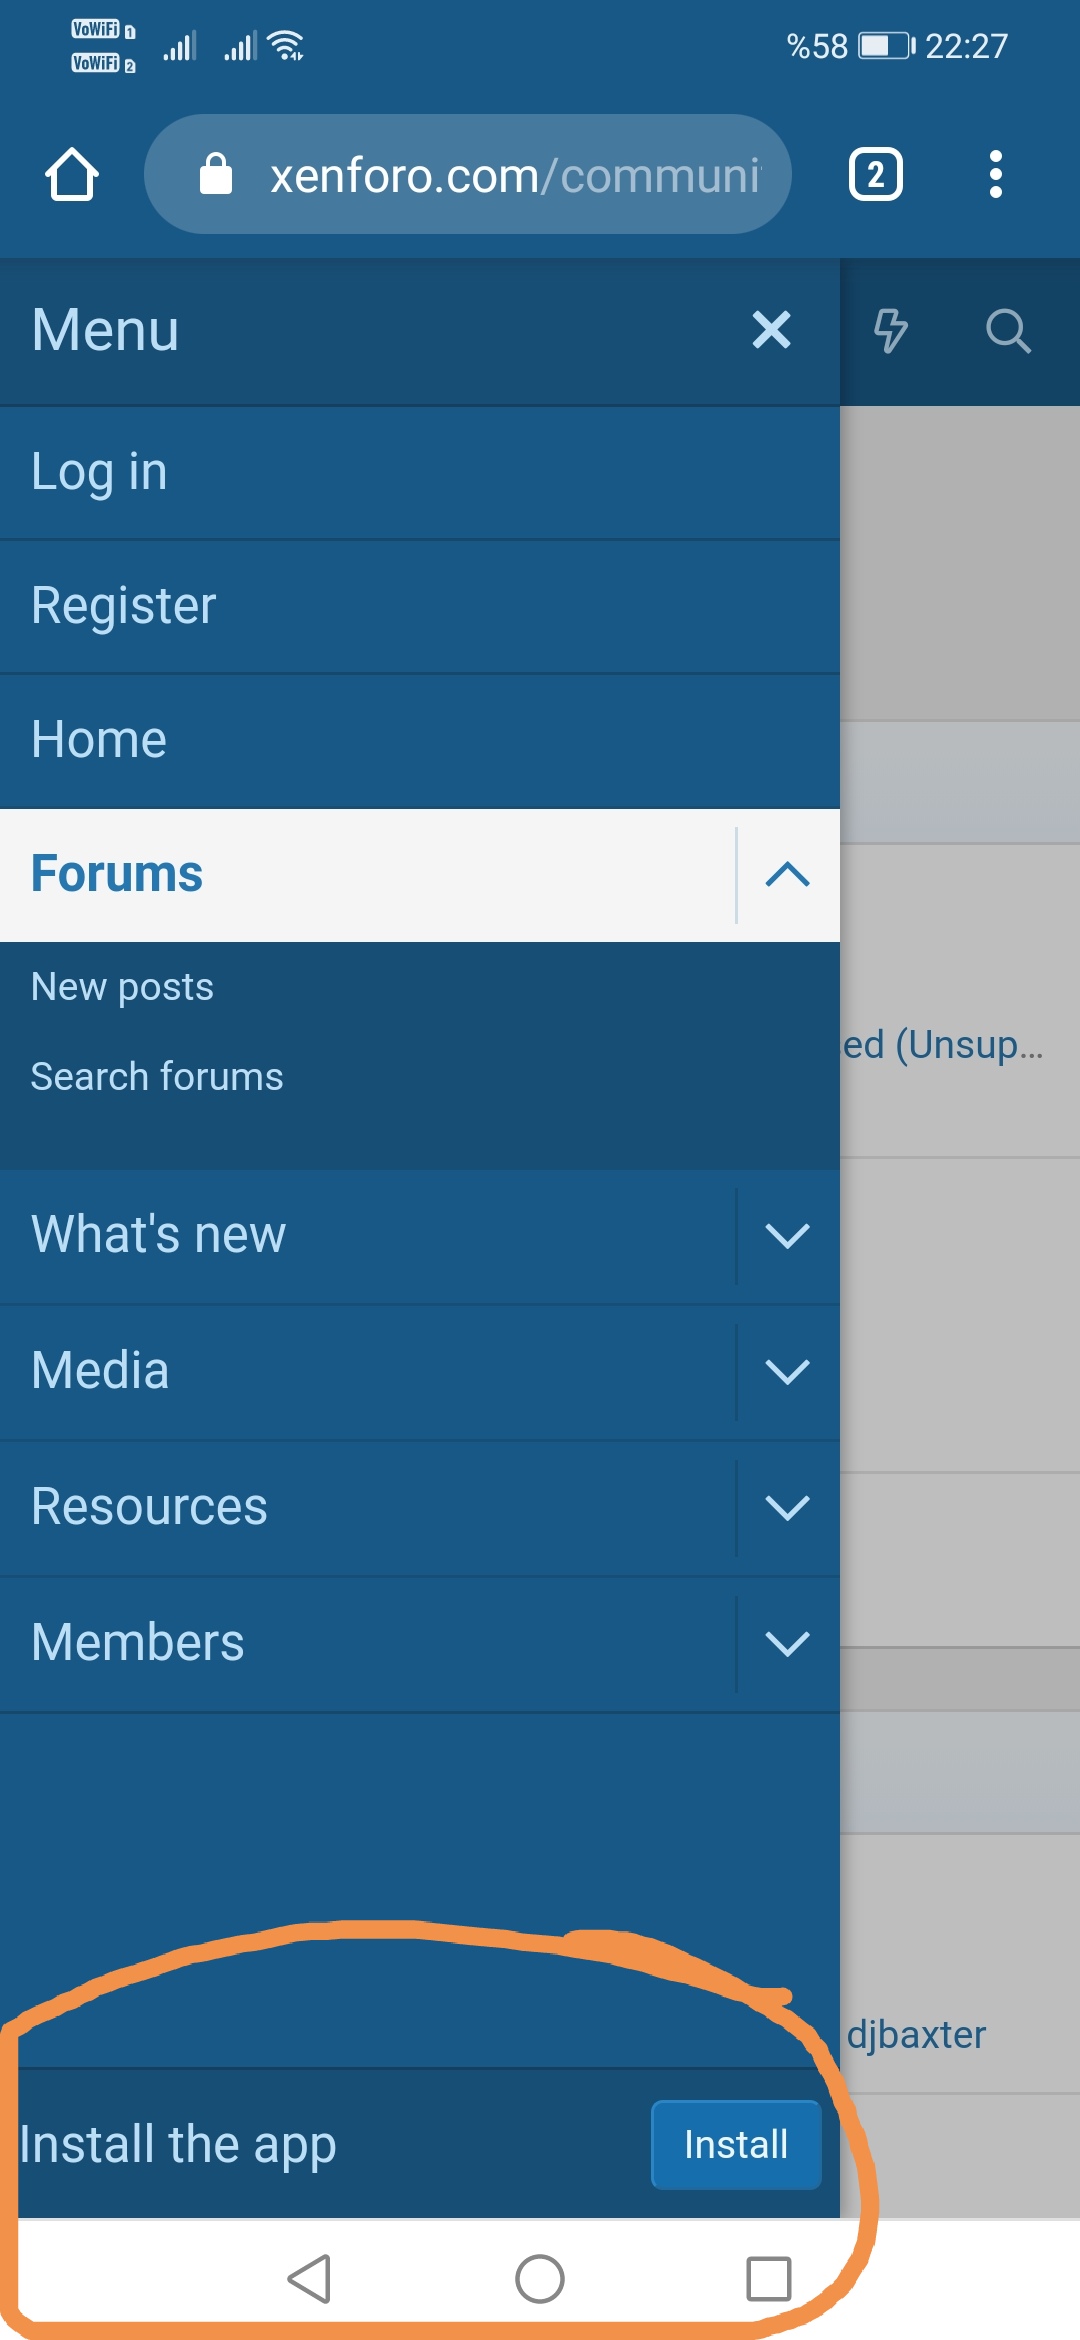Select the Log in menu item
The width and height of the screenshot is (1080, 2340).
pos(420,472)
